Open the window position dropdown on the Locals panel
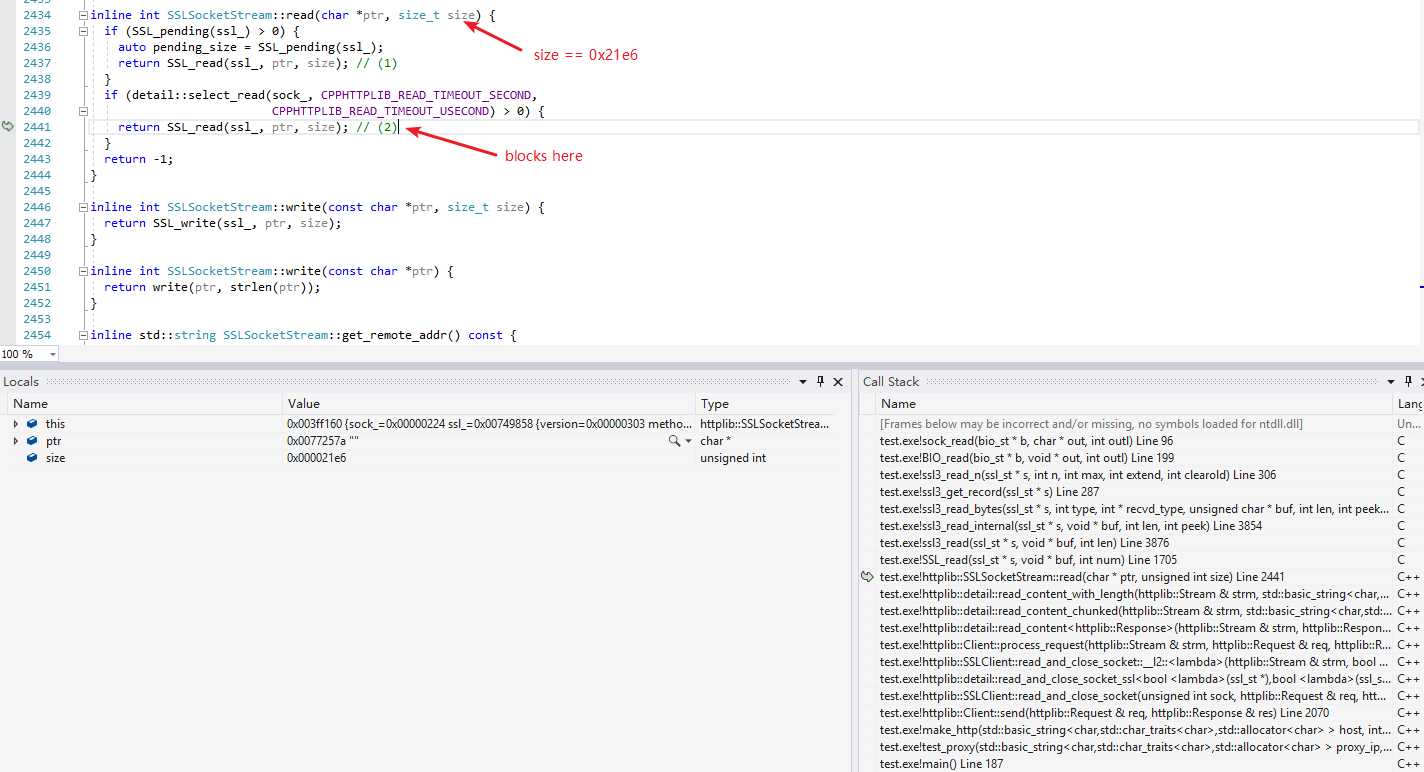Viewport: 1424px width, 772px height. 803,381
